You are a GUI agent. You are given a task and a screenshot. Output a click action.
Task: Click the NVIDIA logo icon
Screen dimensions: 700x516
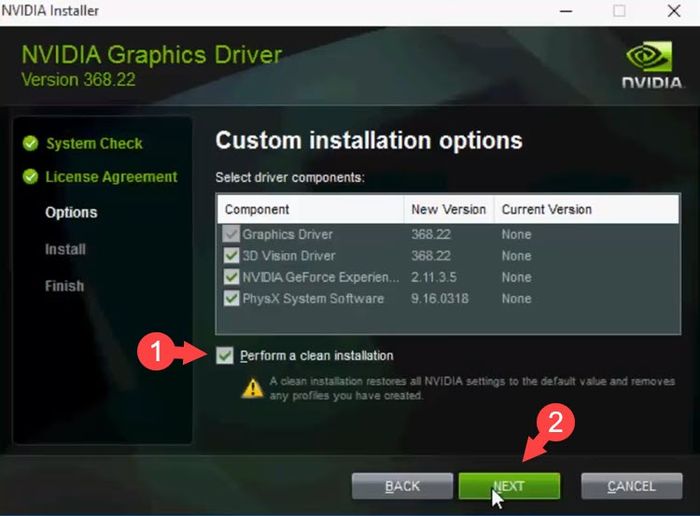point(652,65)
